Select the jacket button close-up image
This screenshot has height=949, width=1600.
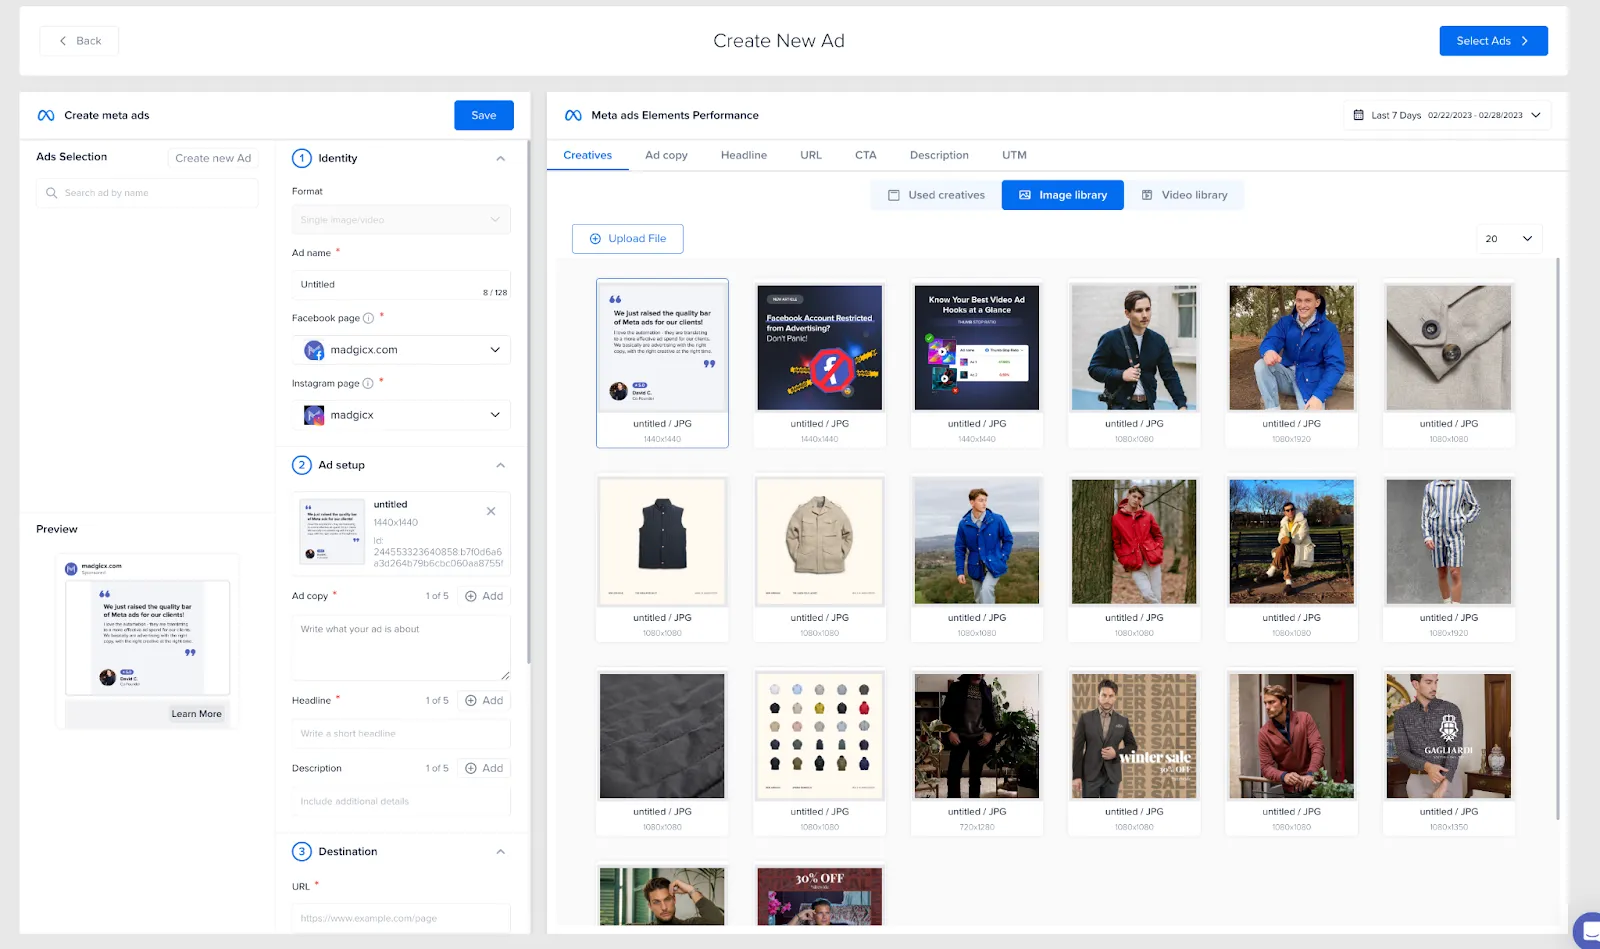pos(1448,348)
